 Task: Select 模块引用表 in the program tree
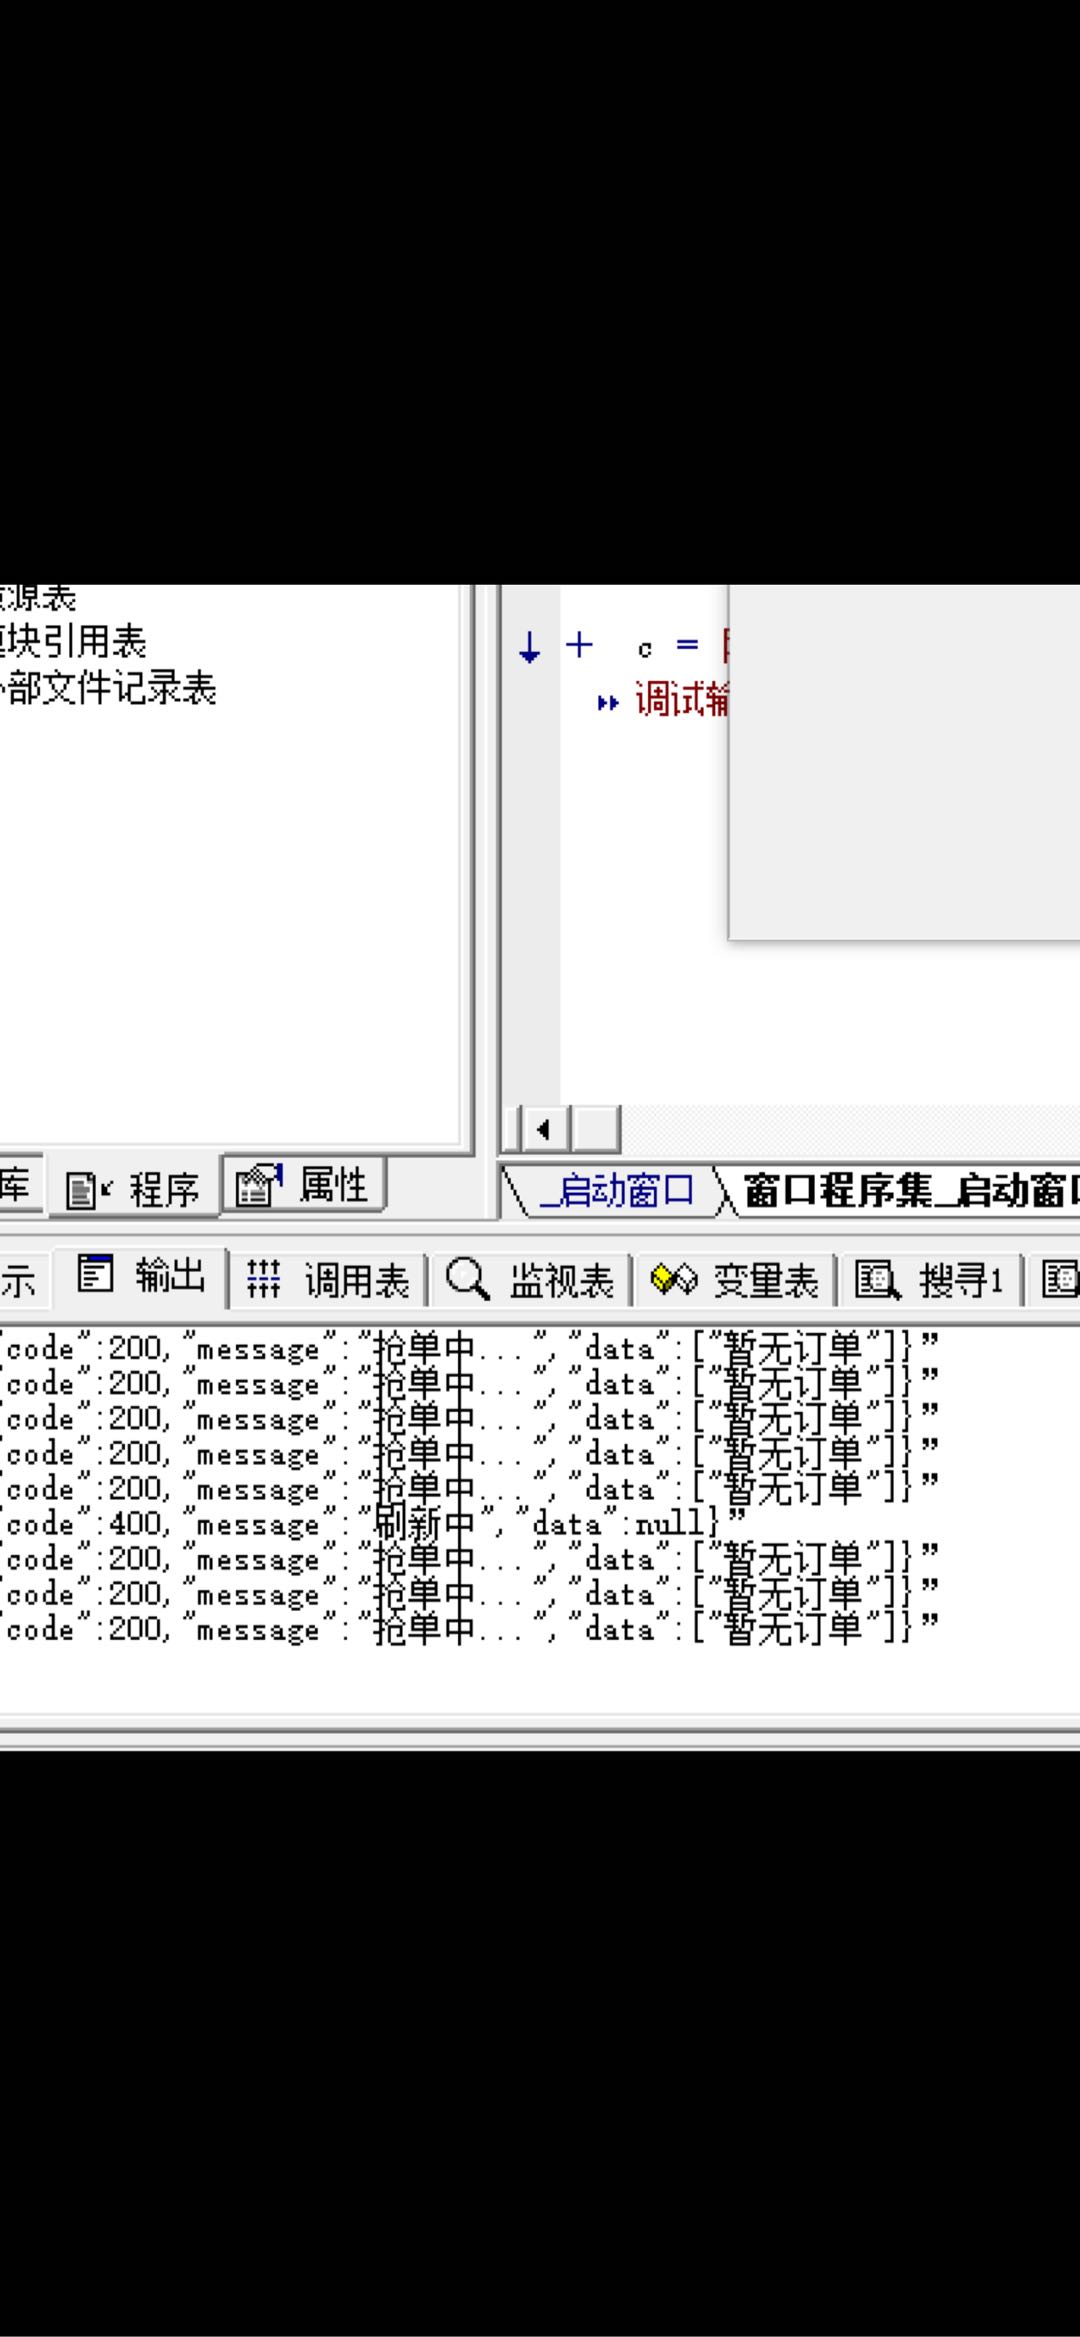(x=73, y=641)
